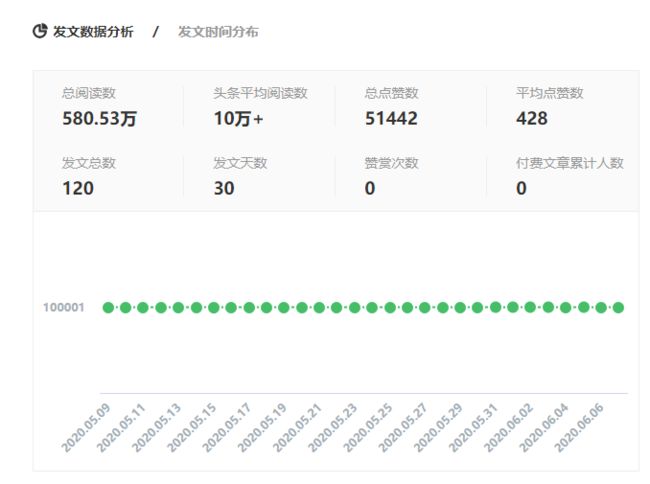Click the 10万+ average reads value
Image resolution: width=650 pixels, height=484 pixels.
238,119
